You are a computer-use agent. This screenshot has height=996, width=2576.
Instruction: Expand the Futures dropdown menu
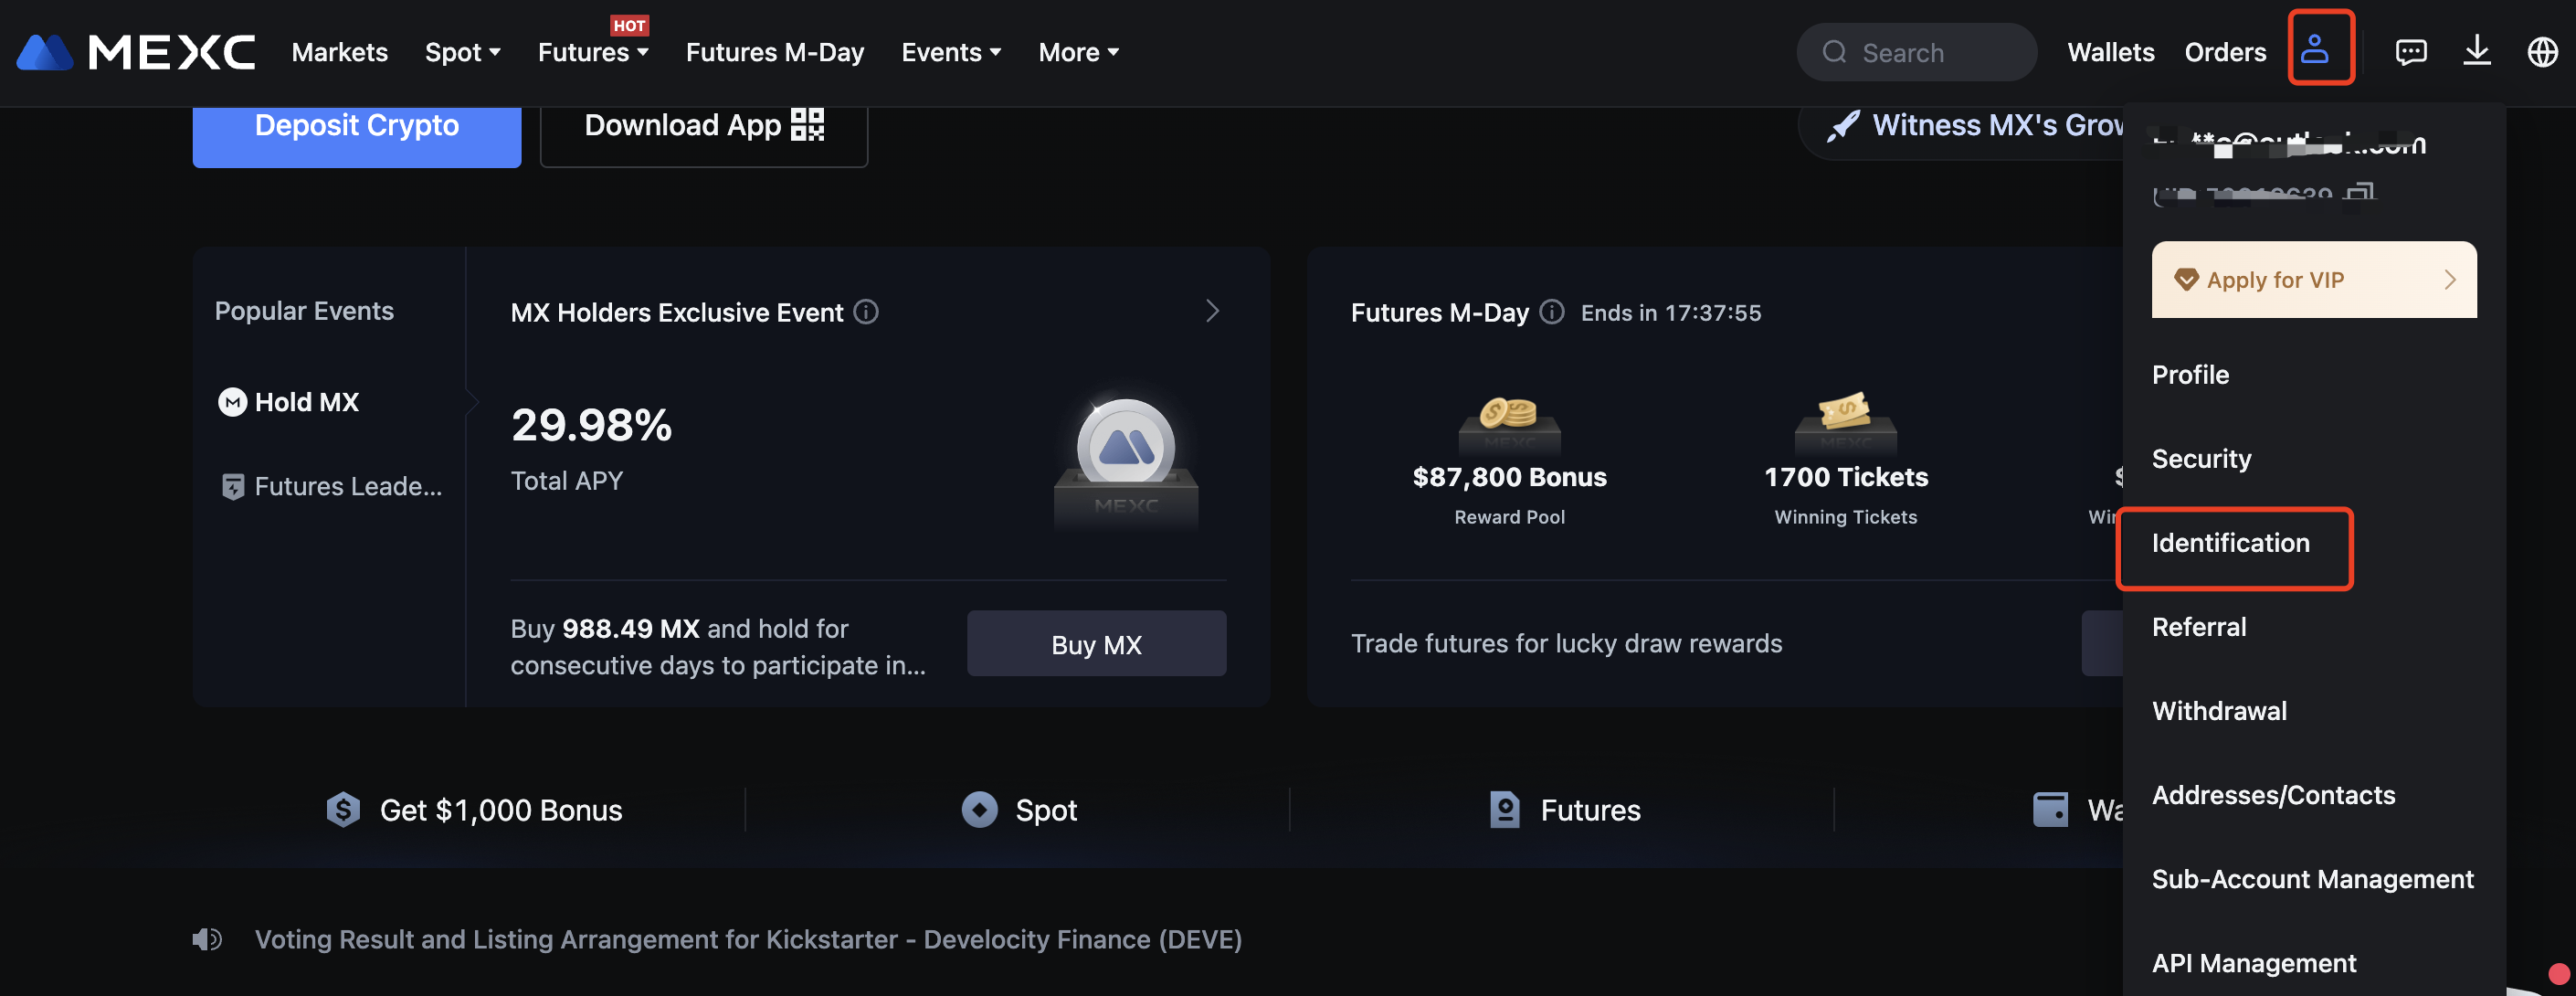(593, 52)
